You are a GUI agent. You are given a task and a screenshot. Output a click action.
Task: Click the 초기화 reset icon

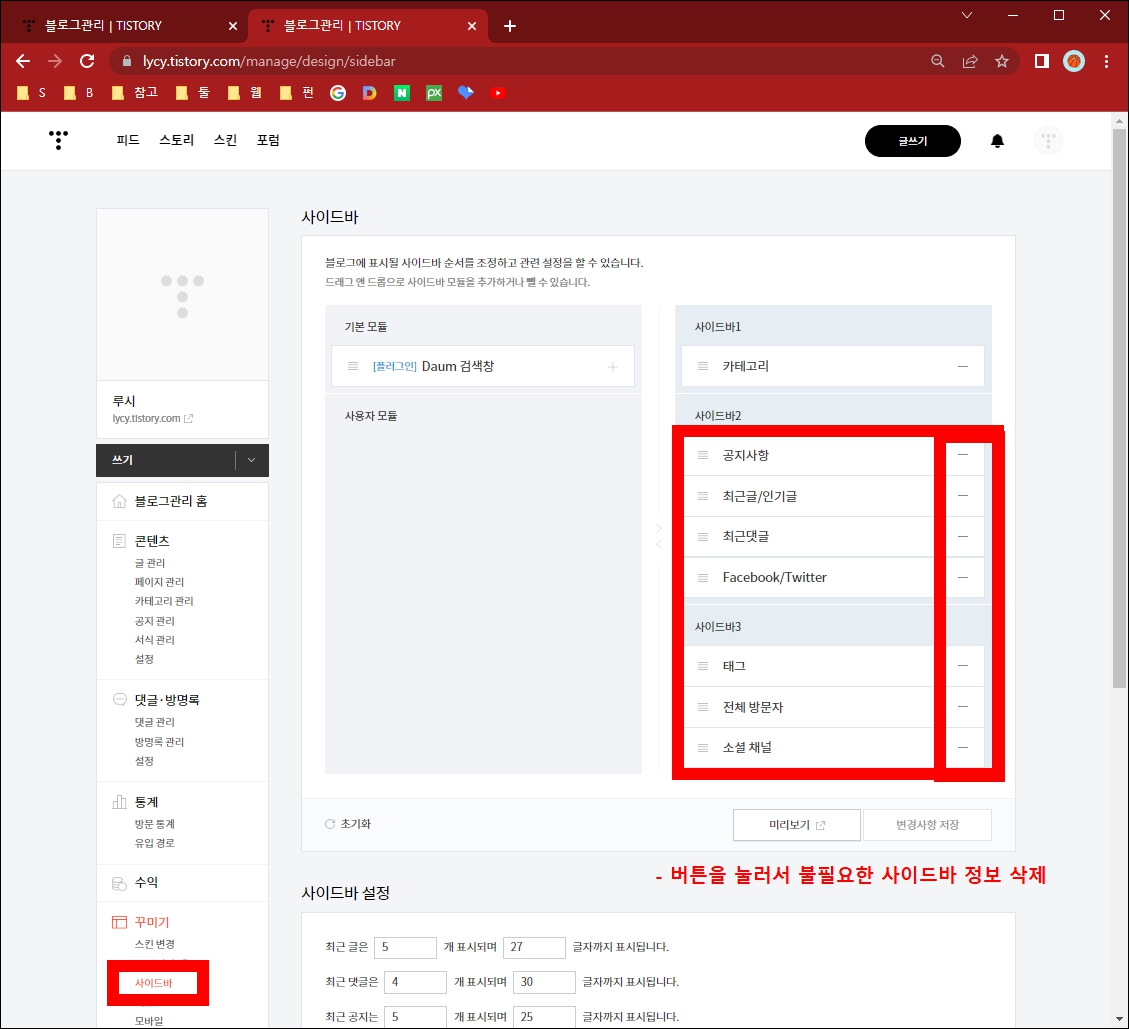[x=330, y=824]
